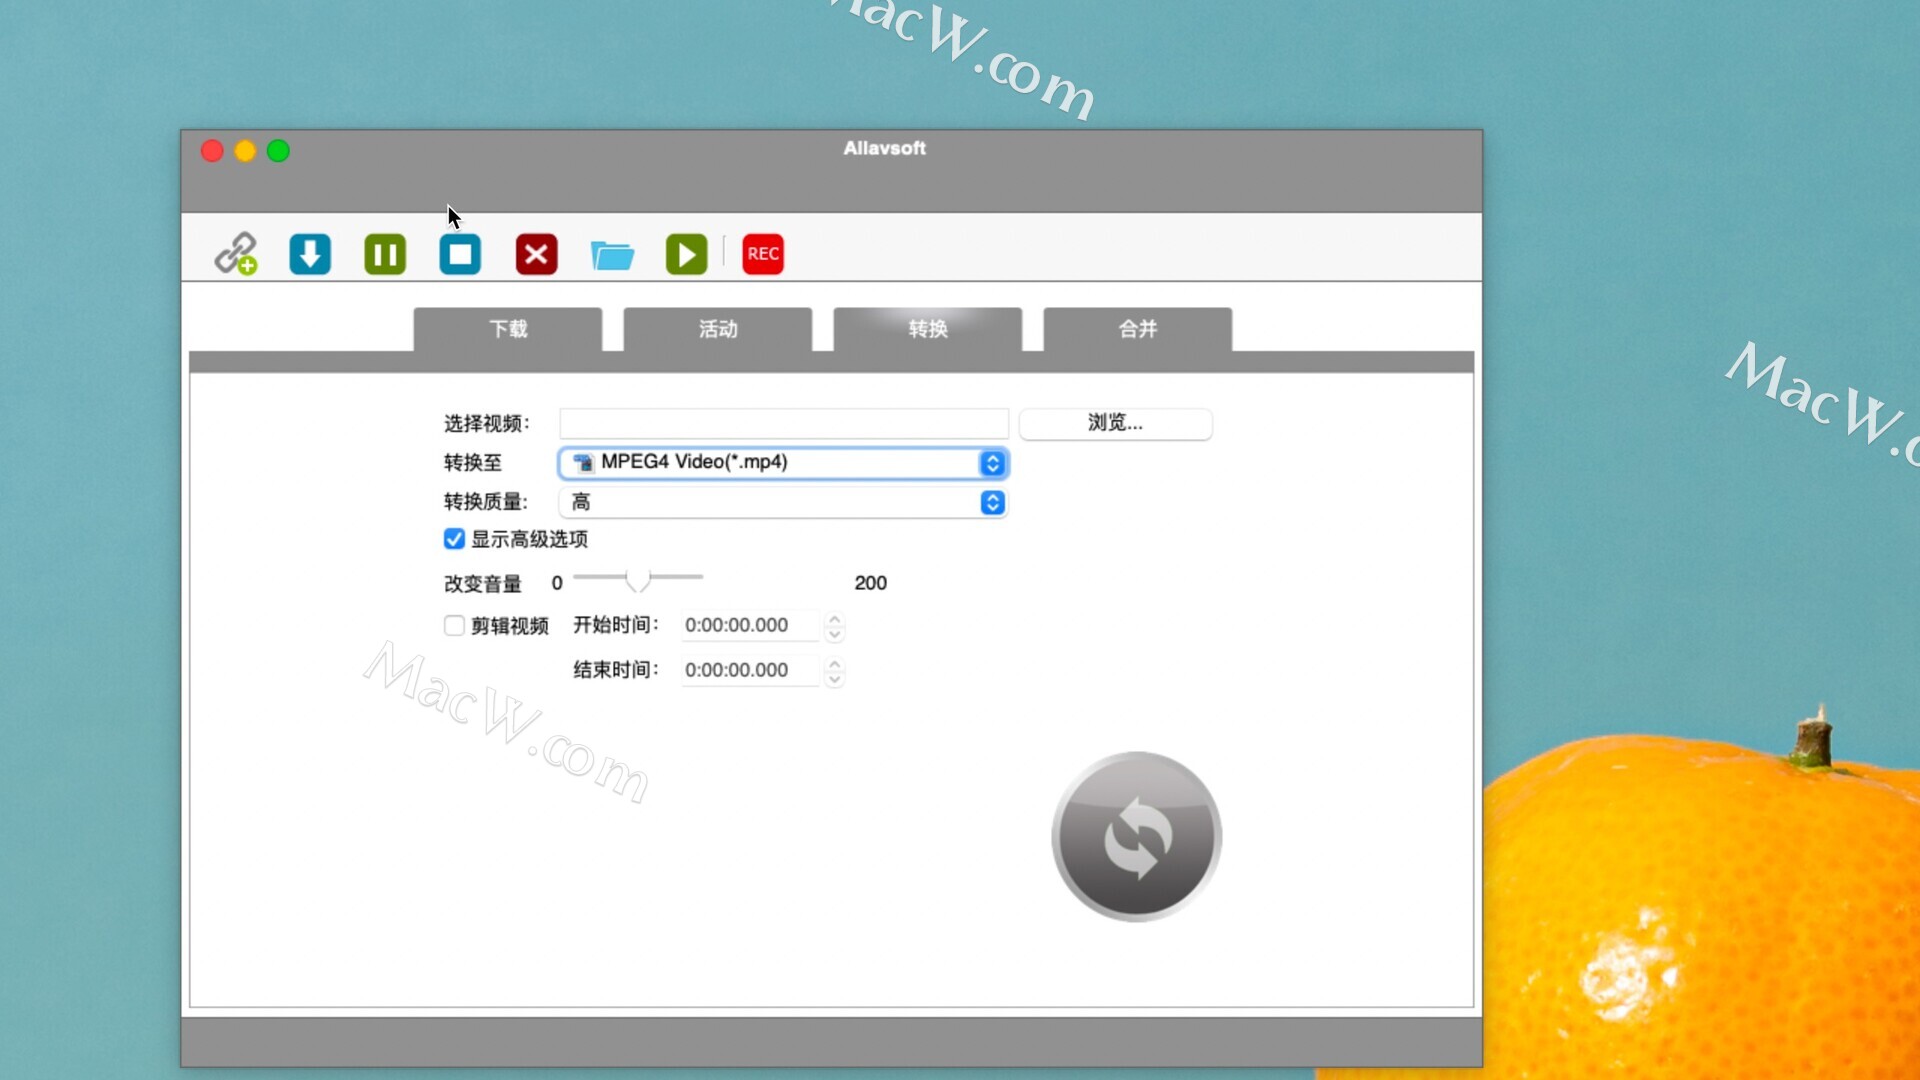Stop the task with blue stop icon

(460, 254)
